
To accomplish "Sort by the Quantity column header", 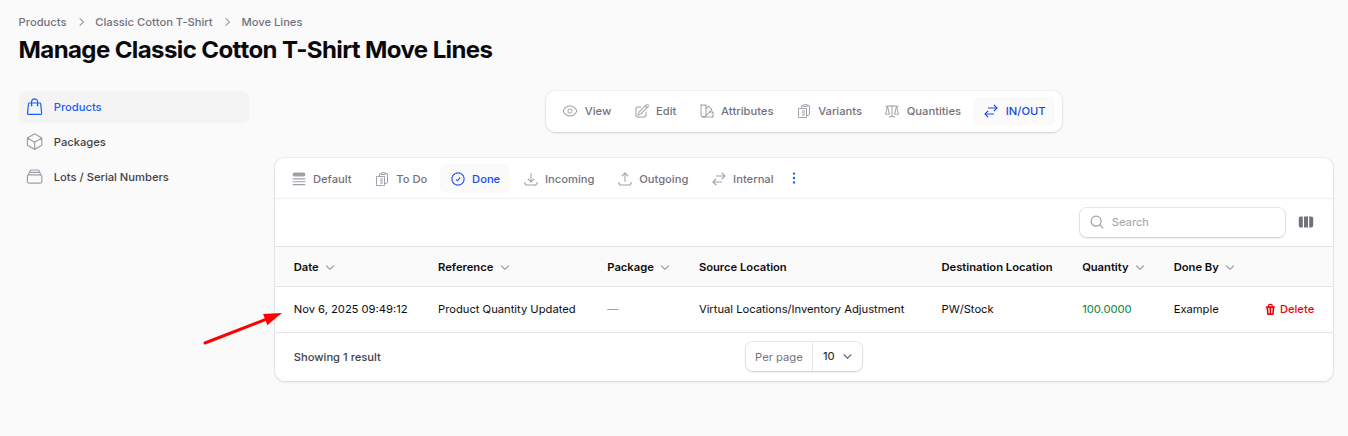I will (1105, 267).
